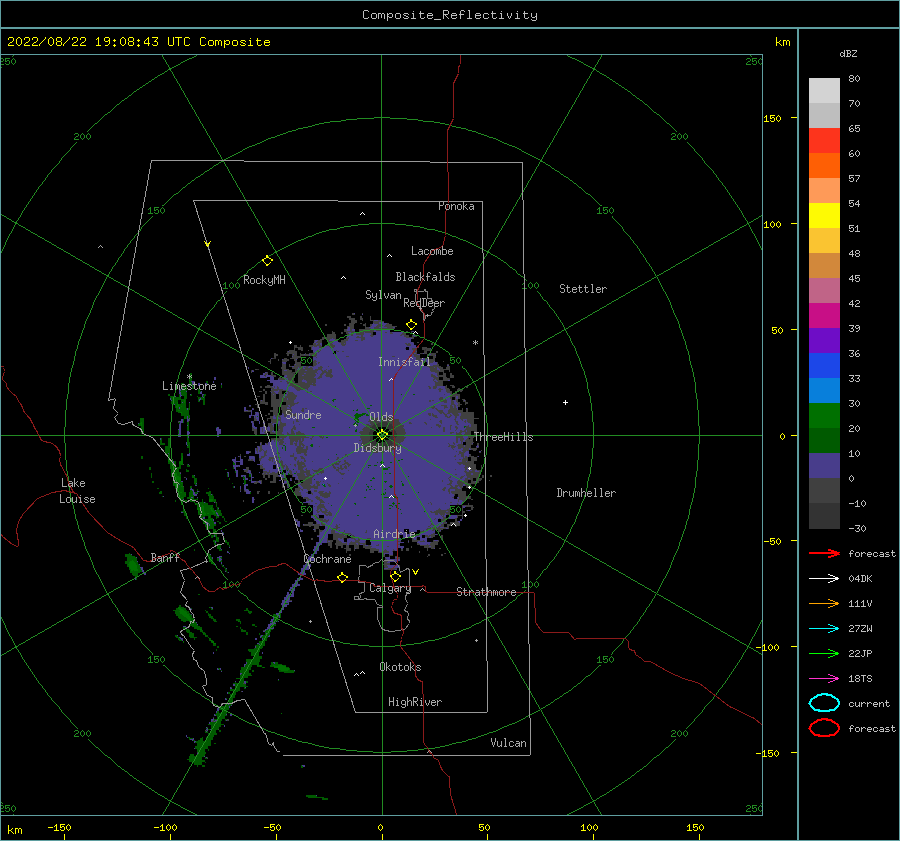
Task: Click the Strathmore label
Action: [486, 592]
